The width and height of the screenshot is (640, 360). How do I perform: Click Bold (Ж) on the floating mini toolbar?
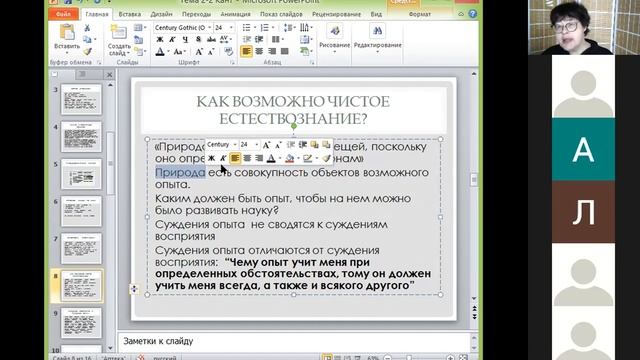pyautogui.click(x=211, y=158)
